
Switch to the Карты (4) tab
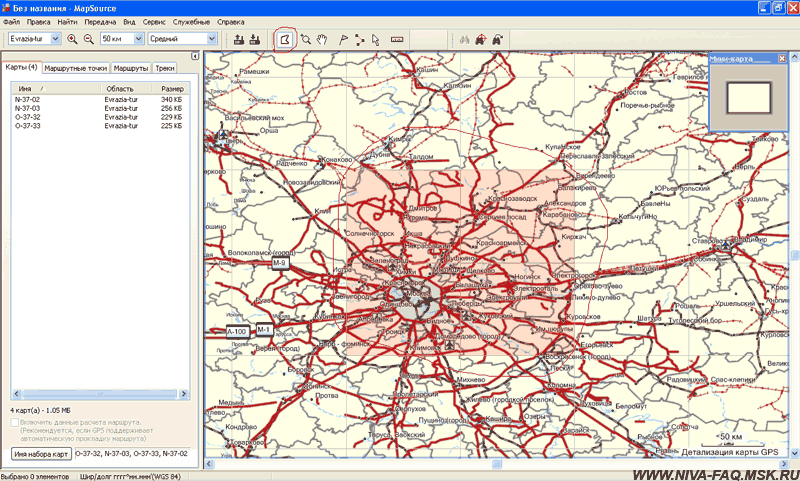tap(21, 67)
